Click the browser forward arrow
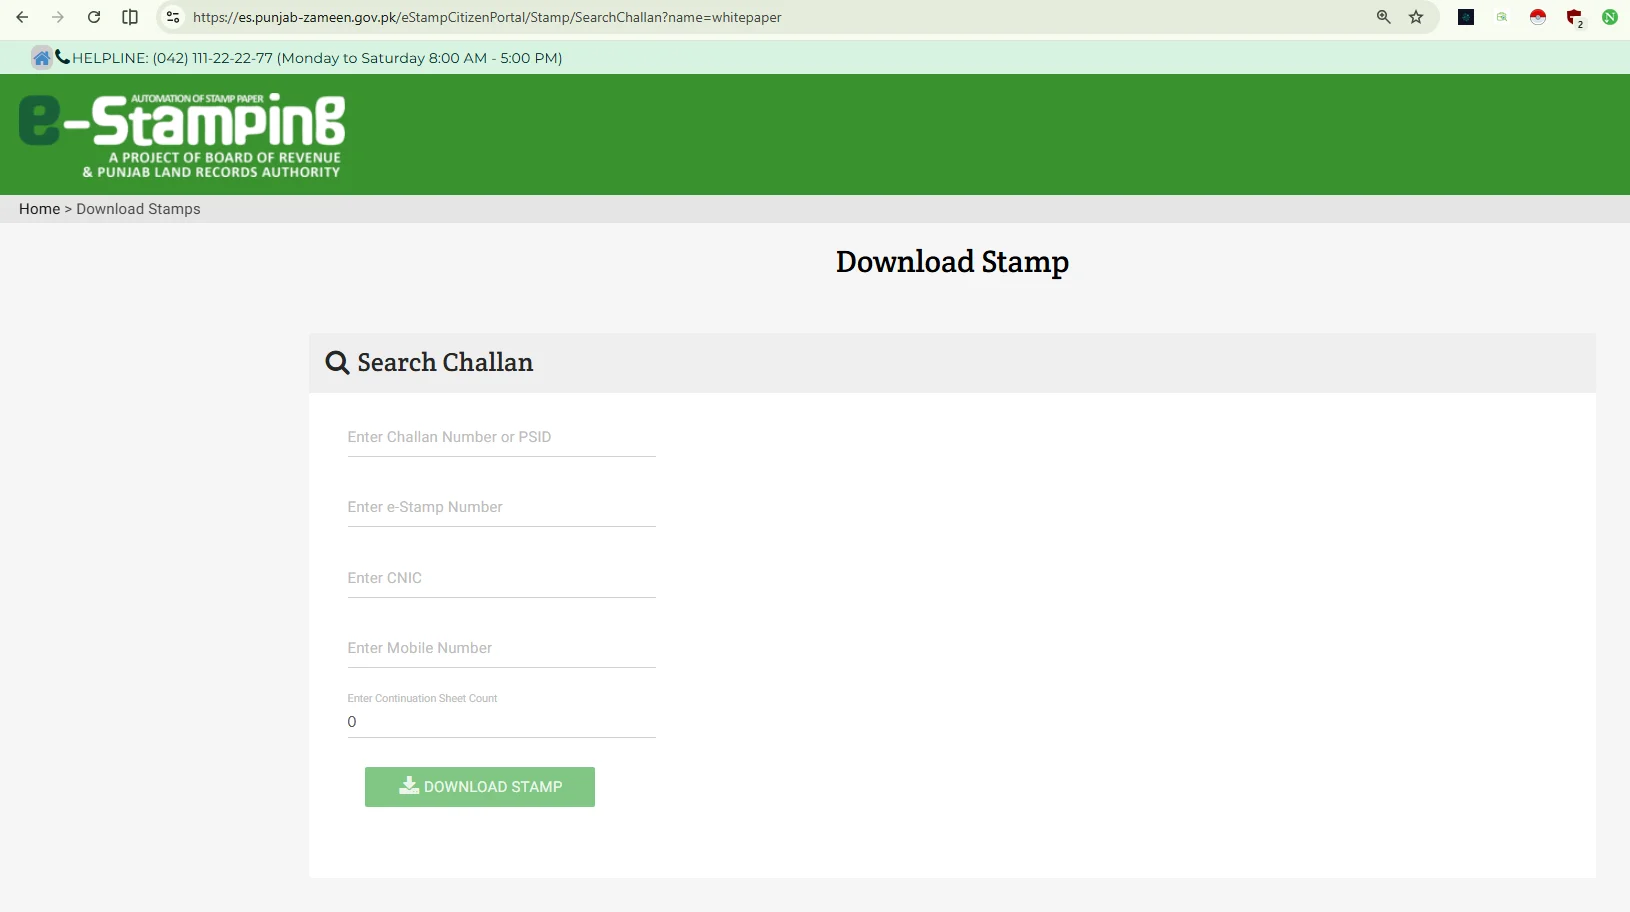Viewport: 1630px width, 912px height. (58, 17)
